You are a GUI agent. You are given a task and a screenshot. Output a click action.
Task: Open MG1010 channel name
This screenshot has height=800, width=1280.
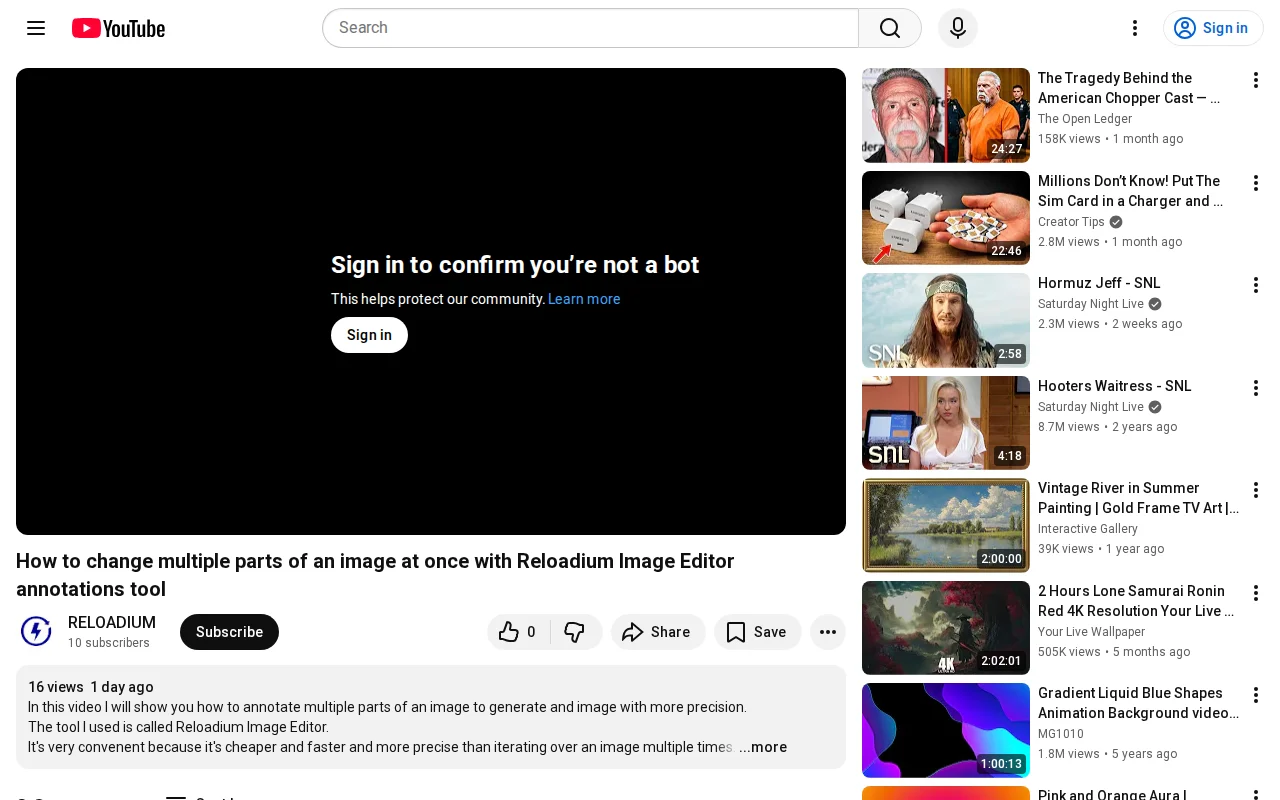click(1061, 734)
